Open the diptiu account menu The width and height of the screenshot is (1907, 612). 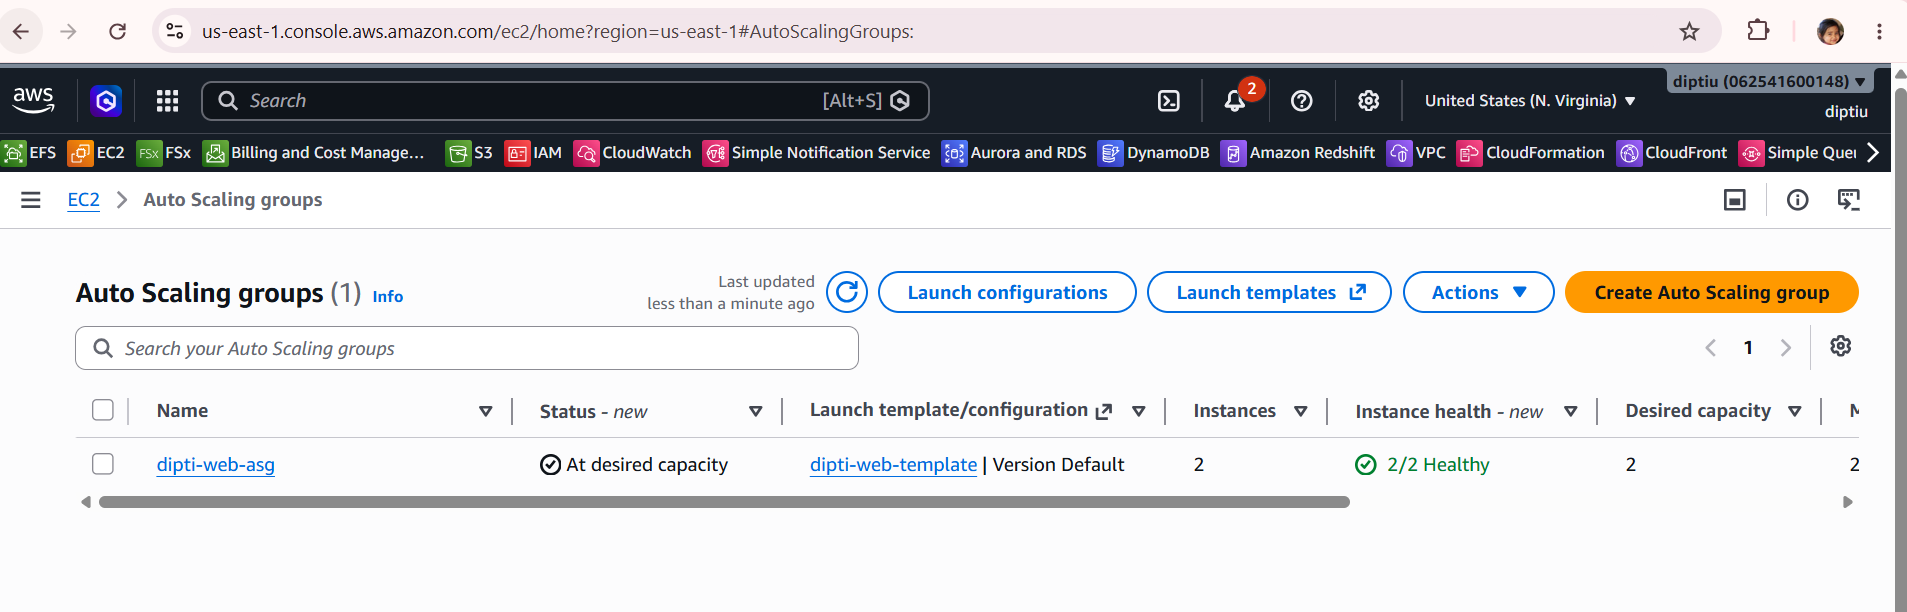click(1769, 81)
